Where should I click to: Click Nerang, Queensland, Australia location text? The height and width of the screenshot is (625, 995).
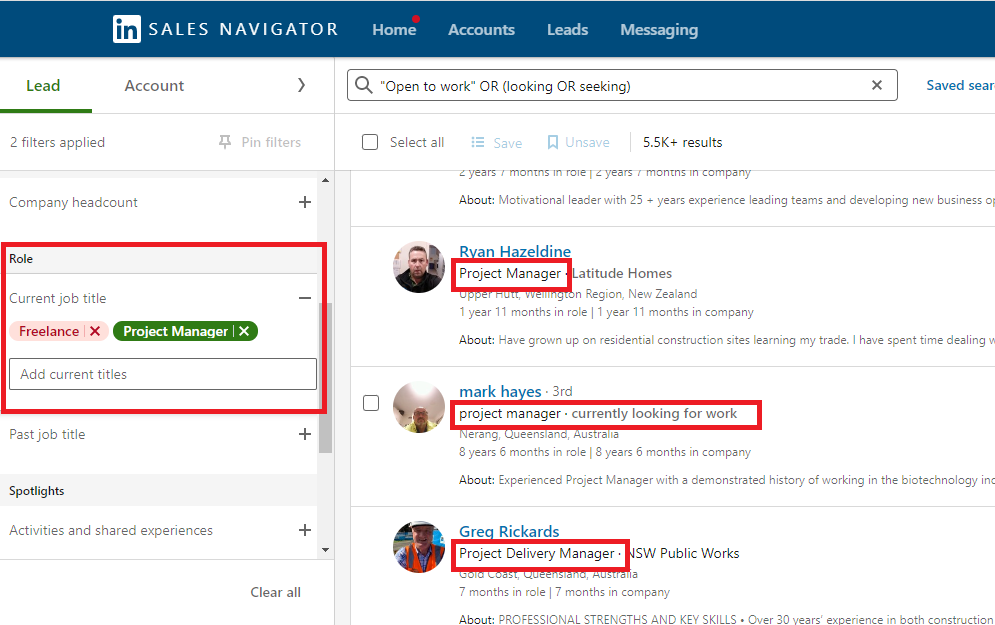[x=539, y=434]
